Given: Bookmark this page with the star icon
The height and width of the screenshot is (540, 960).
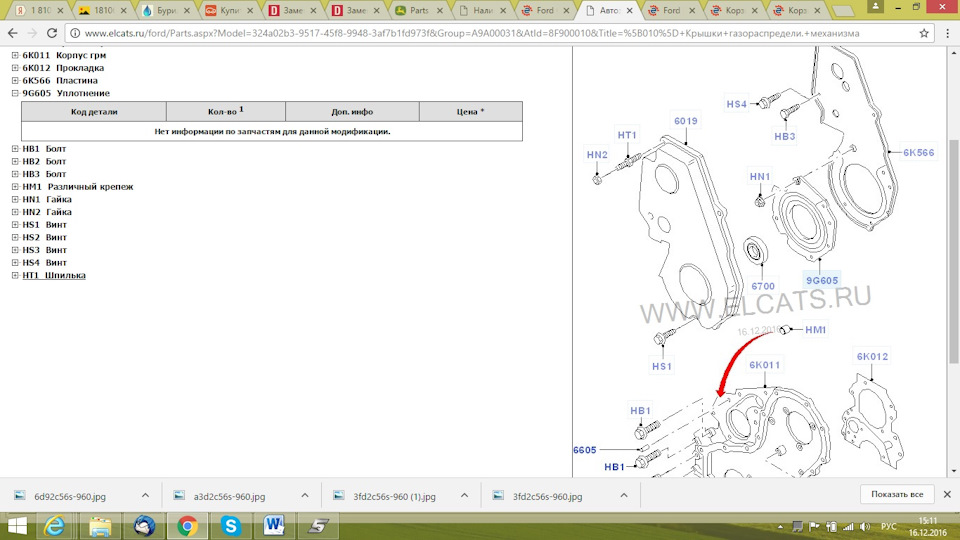Looking at the screenshot, I should pyautogui.click(x=923, y=33).
